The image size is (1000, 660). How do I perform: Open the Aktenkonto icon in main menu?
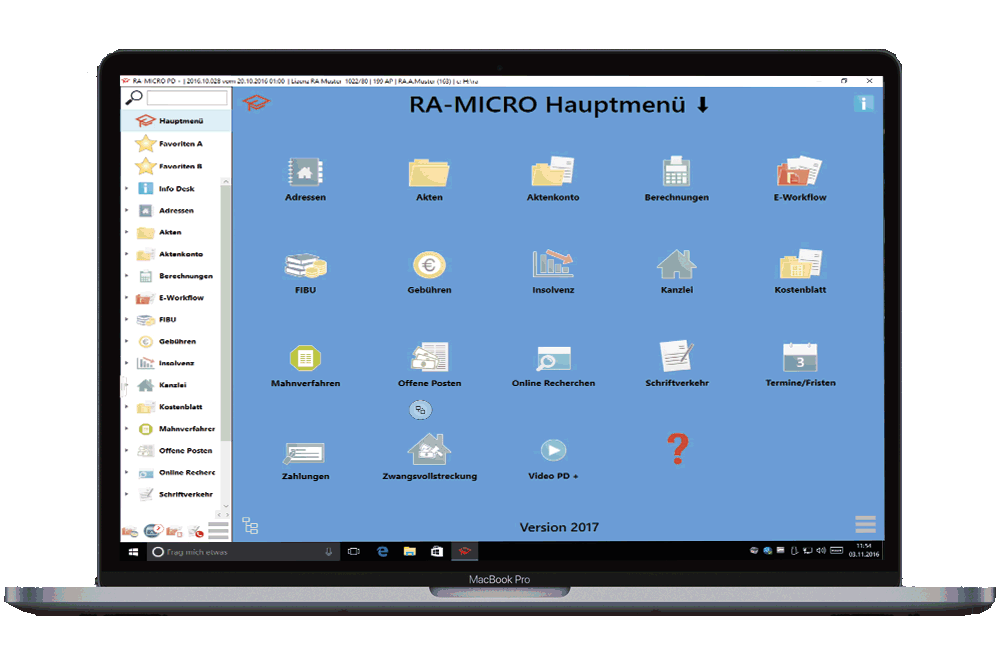click(x=552, y=172)
